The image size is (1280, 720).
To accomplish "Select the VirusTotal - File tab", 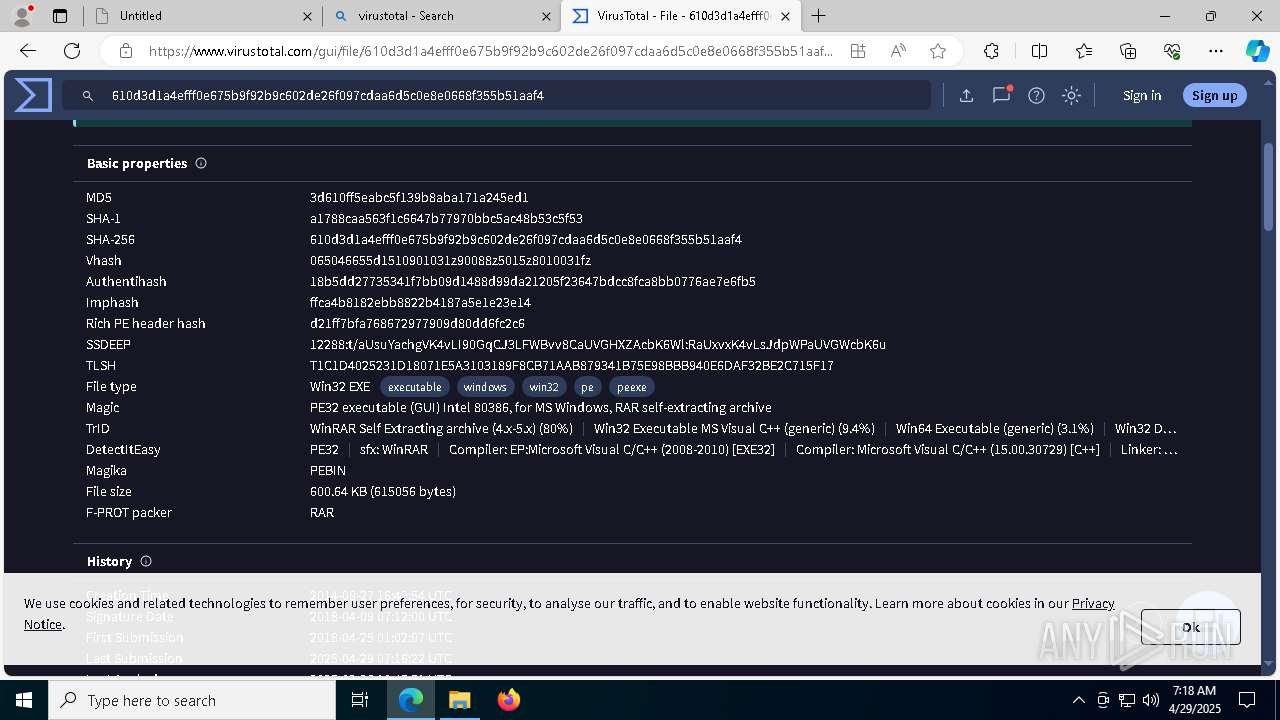I will pyautogui.click(x=682, y=16).
